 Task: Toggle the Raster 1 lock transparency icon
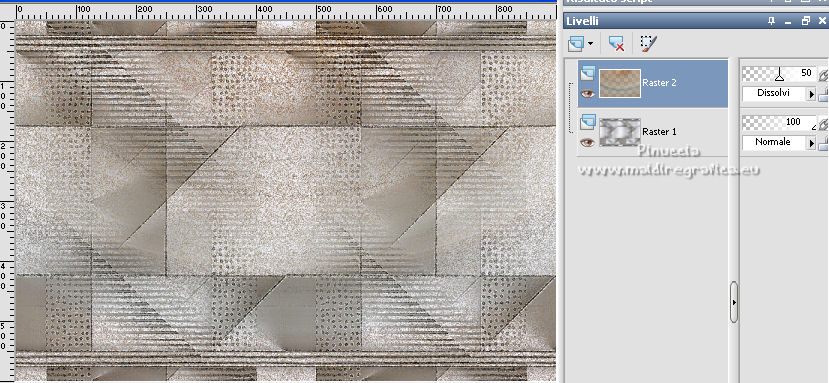[x=824, y=143]
